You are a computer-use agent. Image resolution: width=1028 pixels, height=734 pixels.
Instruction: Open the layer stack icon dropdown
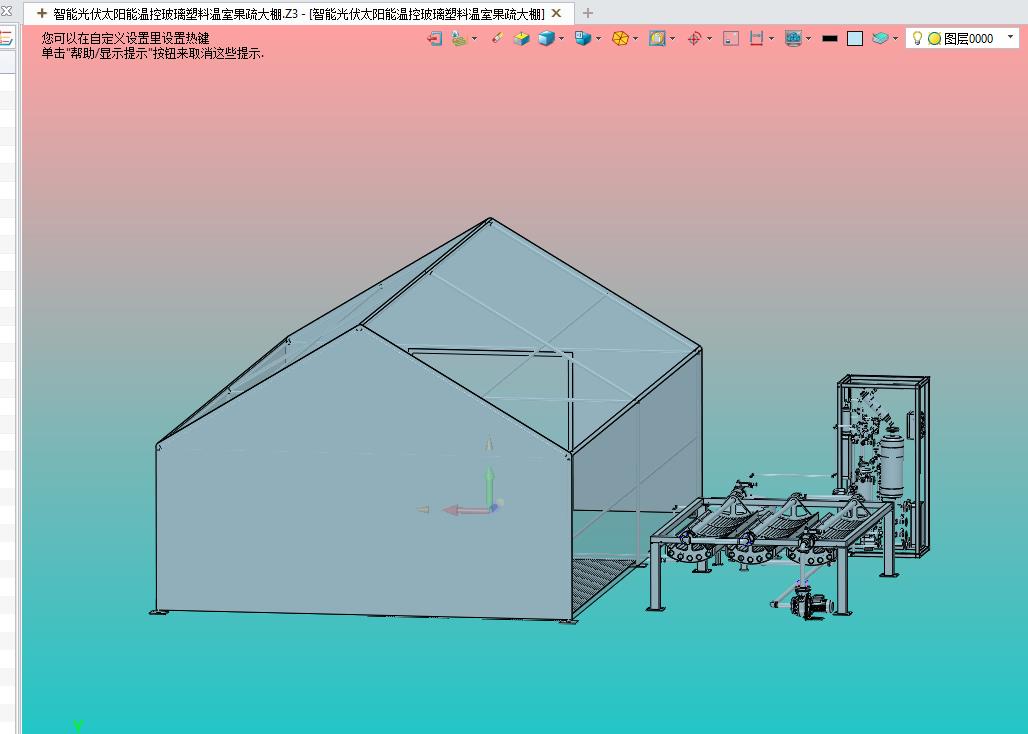(896, 39)
